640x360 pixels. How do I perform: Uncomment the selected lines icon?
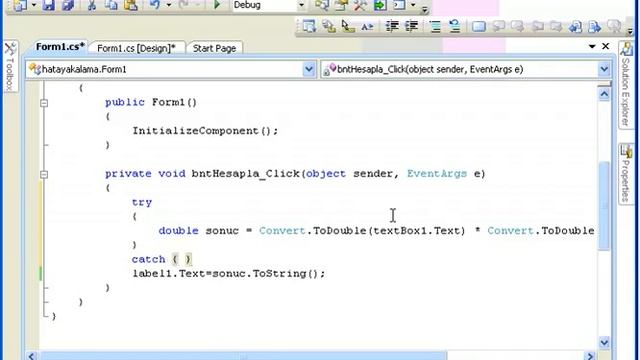[454, 27]
